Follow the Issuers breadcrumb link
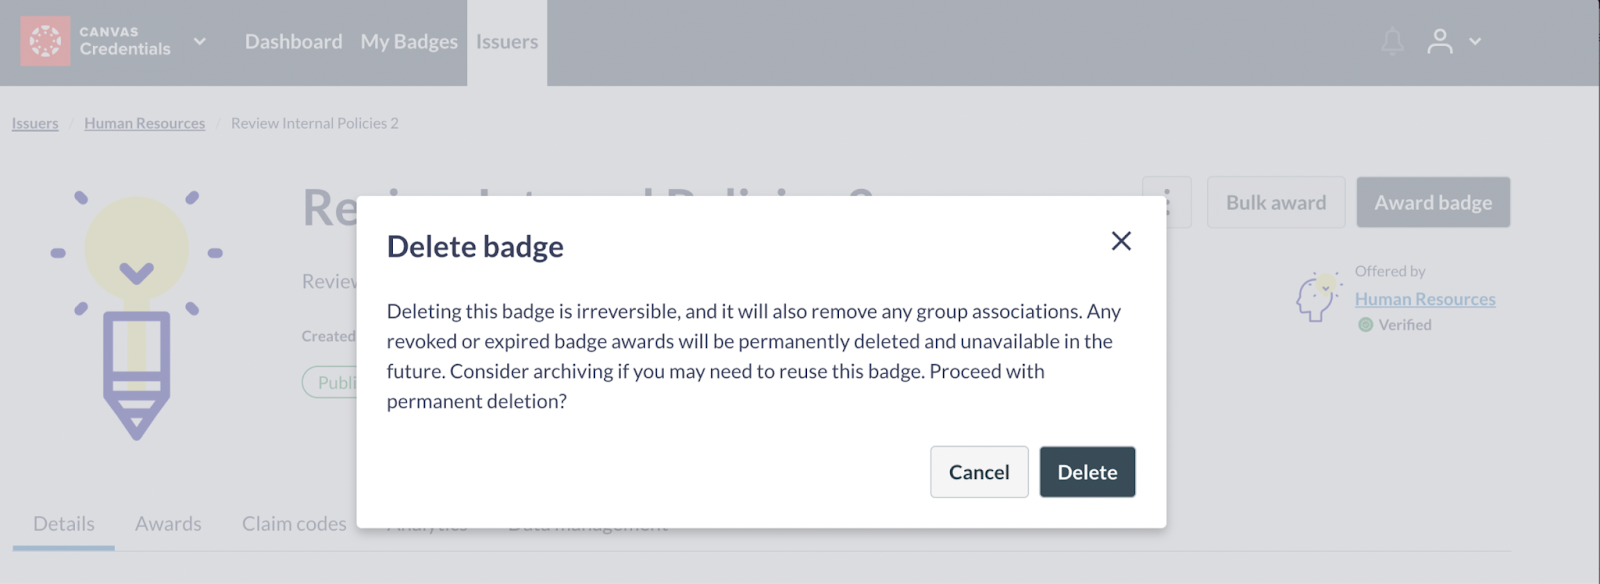The width and height of the screenshot is (1600, 584). tap(35, 124)
